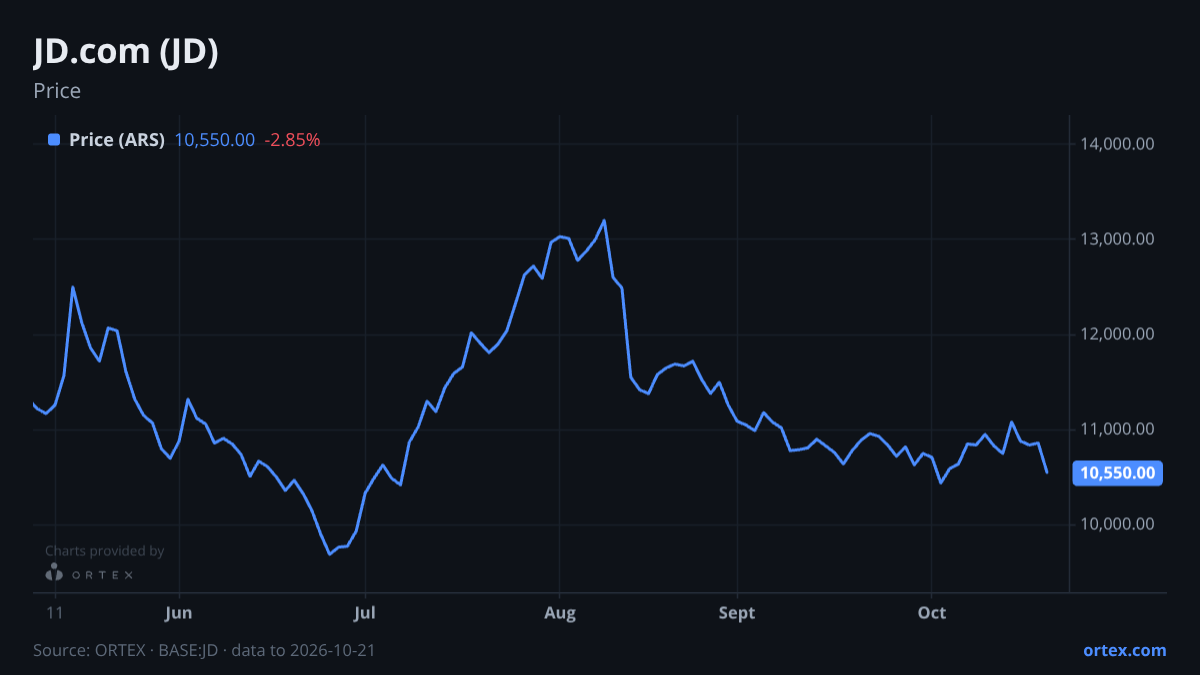Click the Price subtitle under the title
The image size is (1200, 675).
57,91
